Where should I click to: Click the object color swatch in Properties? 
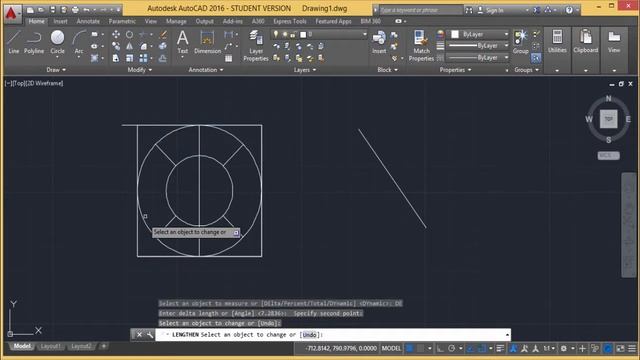pyautogui.click(x=455, y=34)
